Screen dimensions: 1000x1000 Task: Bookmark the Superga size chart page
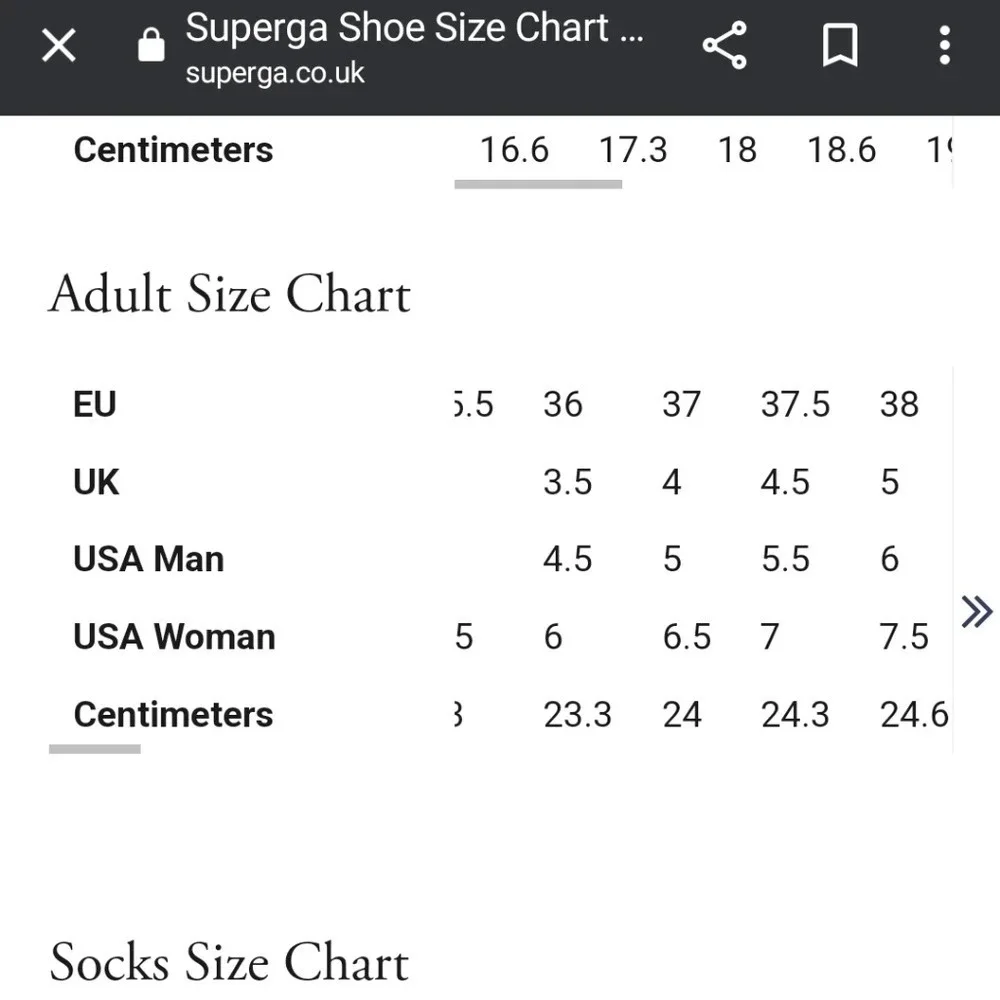pyautogui.click(x=839, y=46)
